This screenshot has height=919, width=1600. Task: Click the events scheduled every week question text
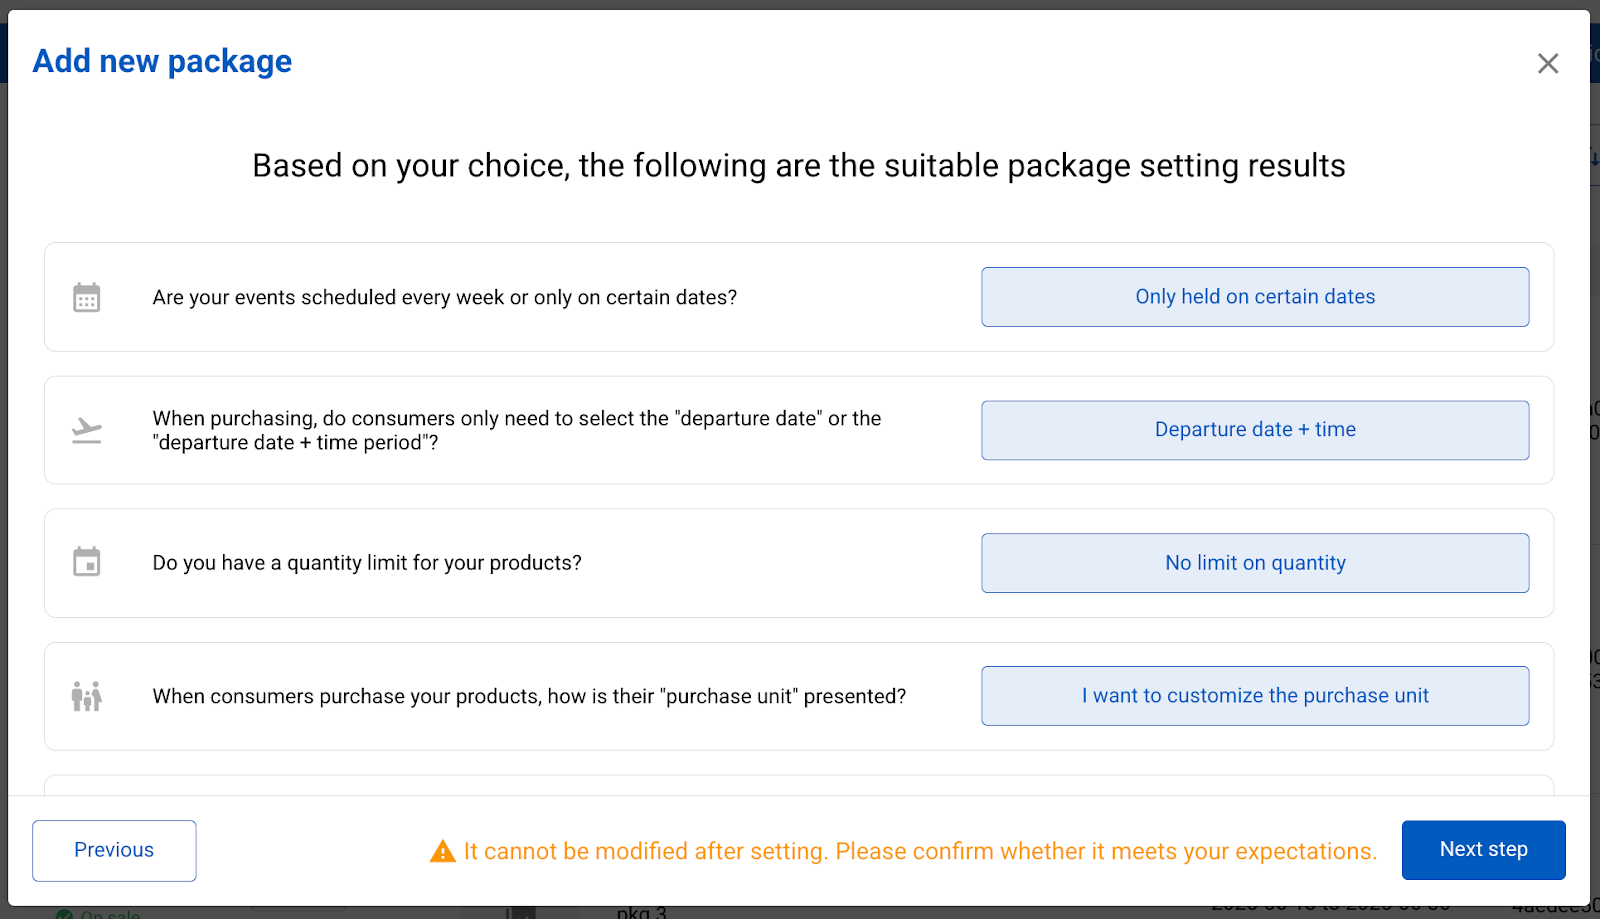444,298
